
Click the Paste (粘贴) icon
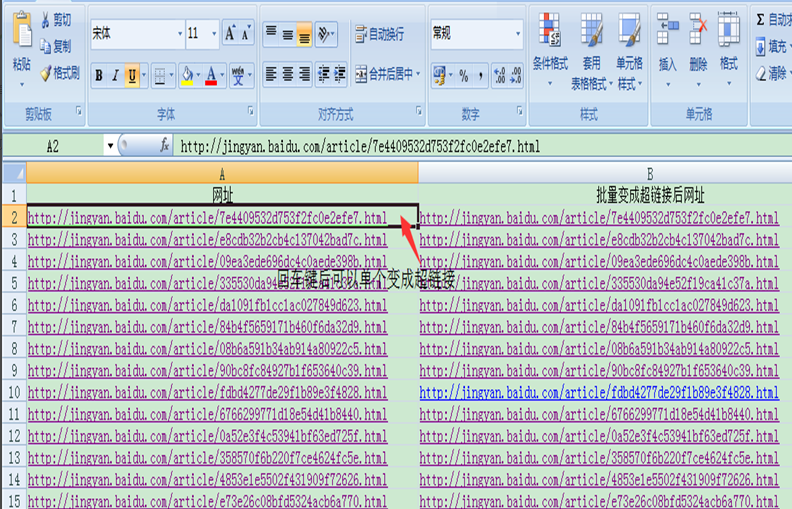[x=22, y=31]
